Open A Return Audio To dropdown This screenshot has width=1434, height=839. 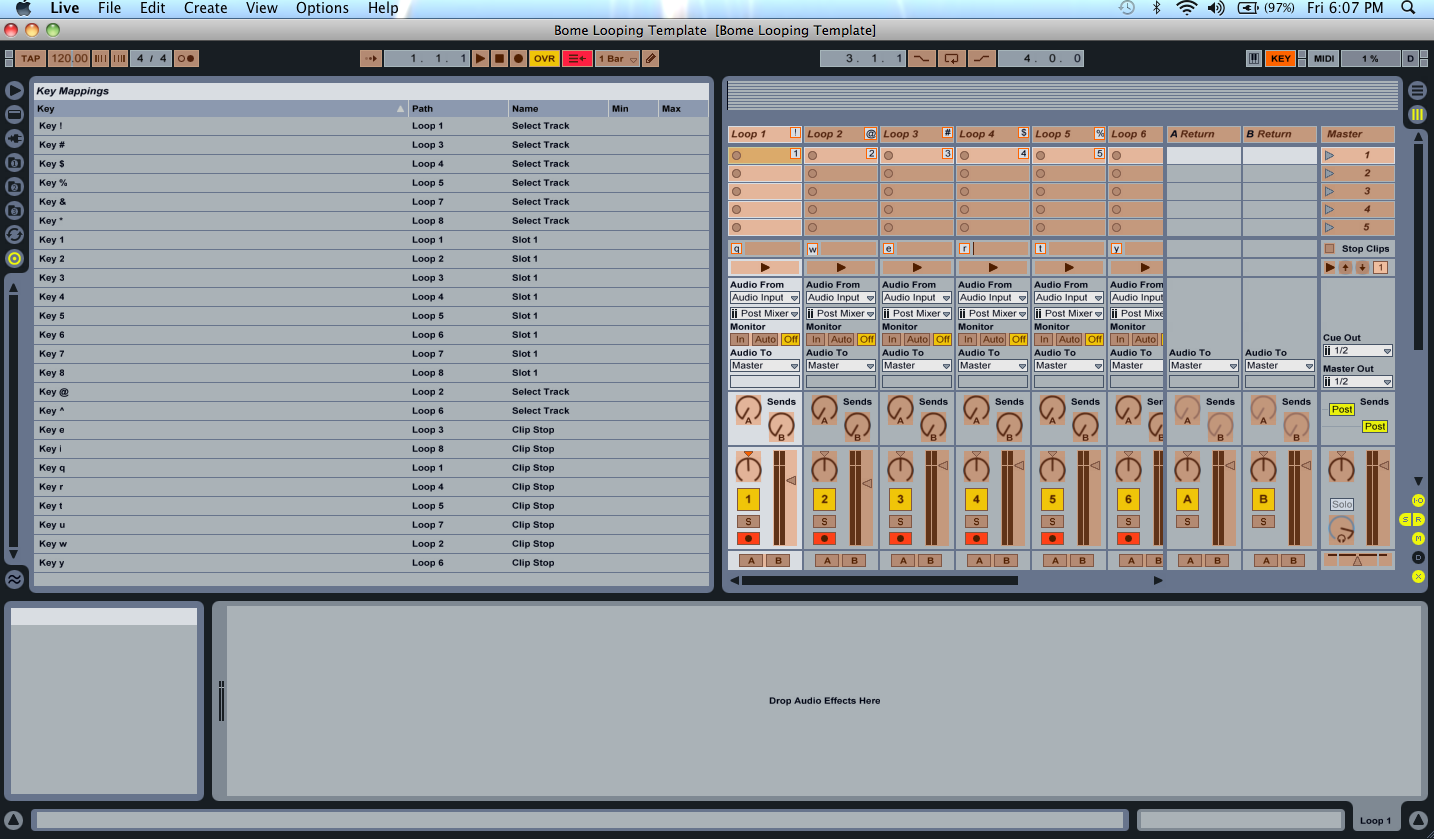tap(1204, 366)
